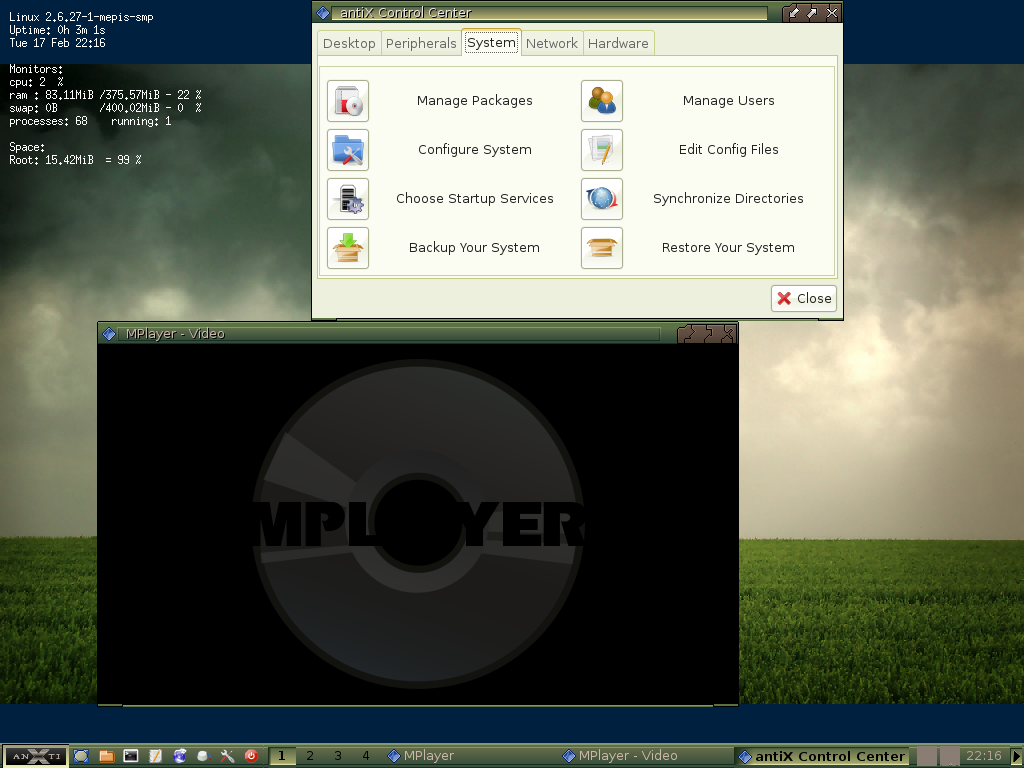Click the processes count line on desktop
This screenshot has height=768, width=1024.
pos(90,121)
